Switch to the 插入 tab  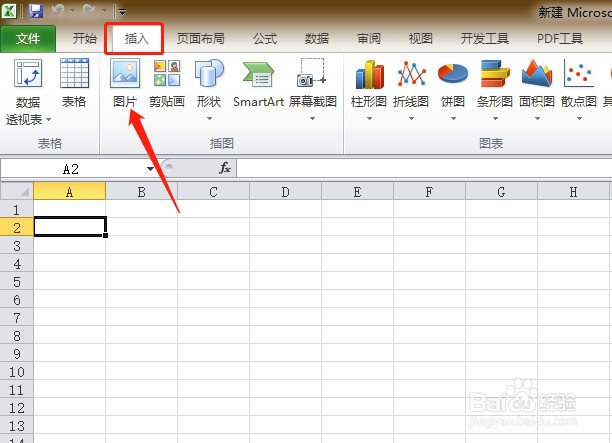136,38
